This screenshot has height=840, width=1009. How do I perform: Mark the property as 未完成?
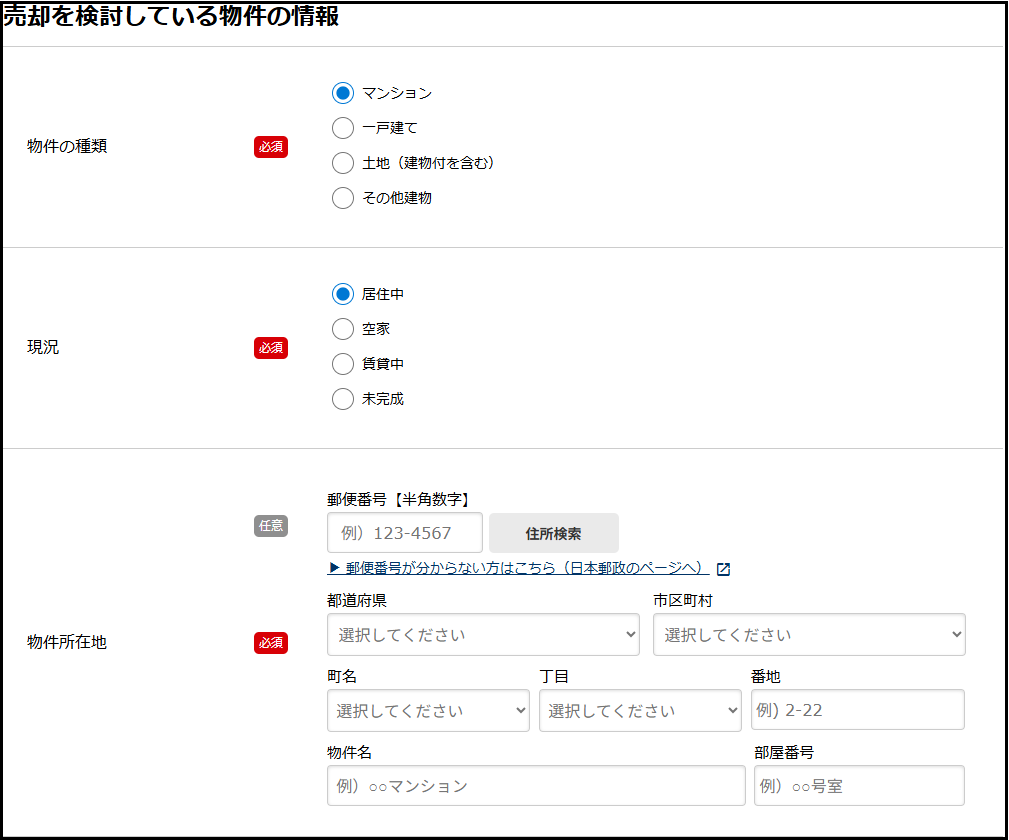[x=343, y=399]
